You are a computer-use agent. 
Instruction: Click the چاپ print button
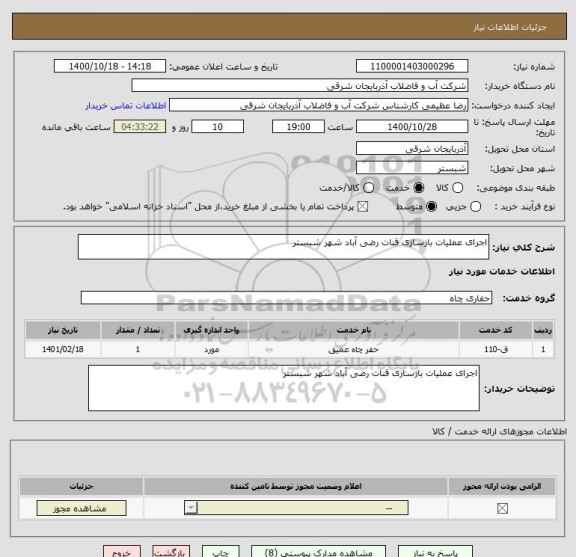point(221,552)
